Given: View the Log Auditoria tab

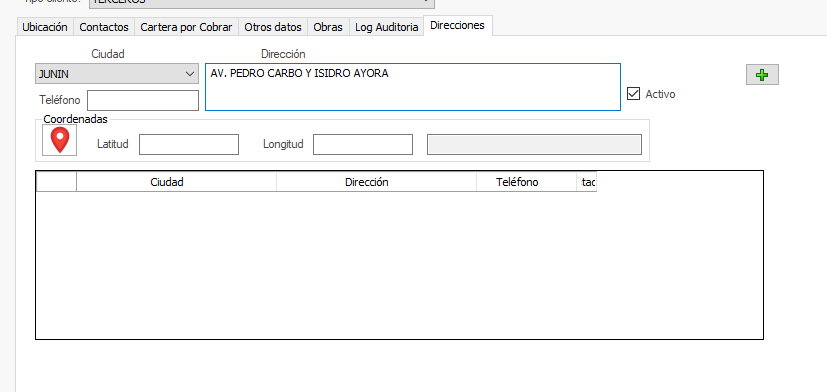Looking at the screenshot, I should [x=387, y=27].
